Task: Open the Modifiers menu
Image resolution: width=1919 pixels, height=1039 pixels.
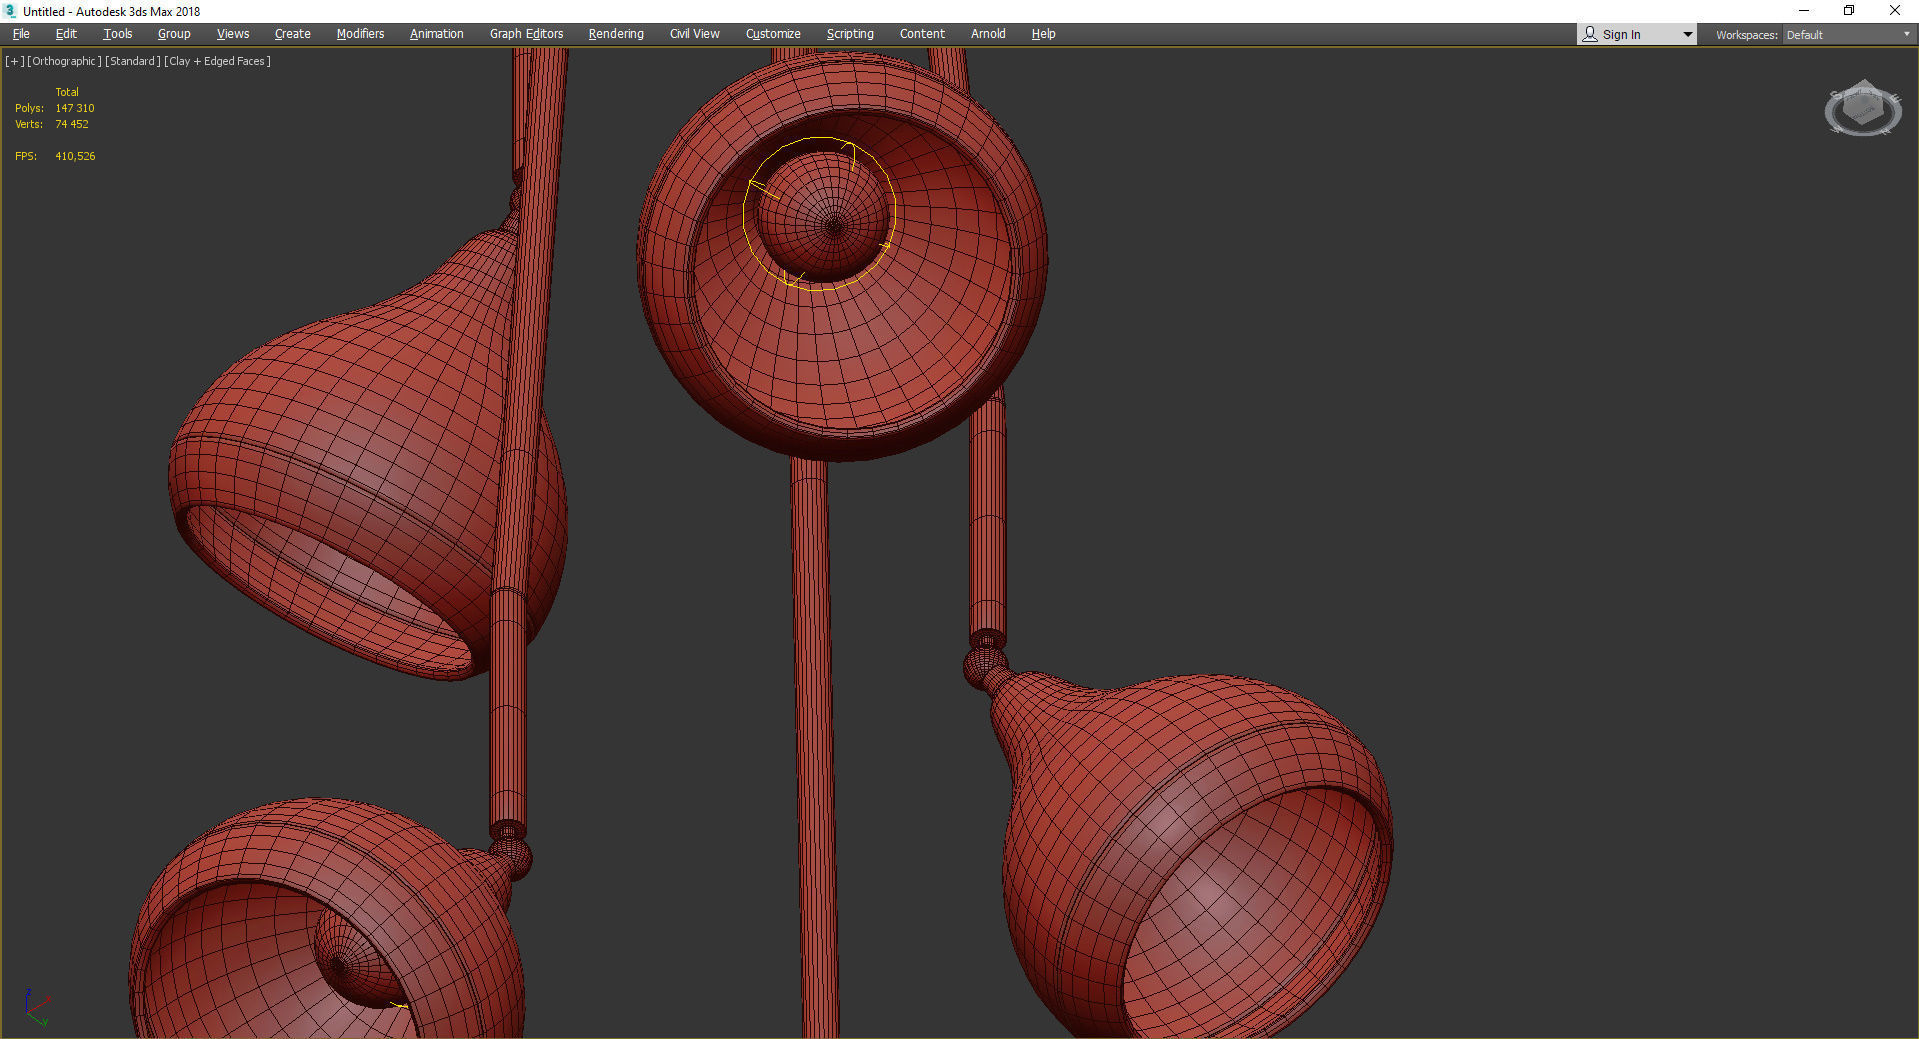Action: (x=360, y=34)
